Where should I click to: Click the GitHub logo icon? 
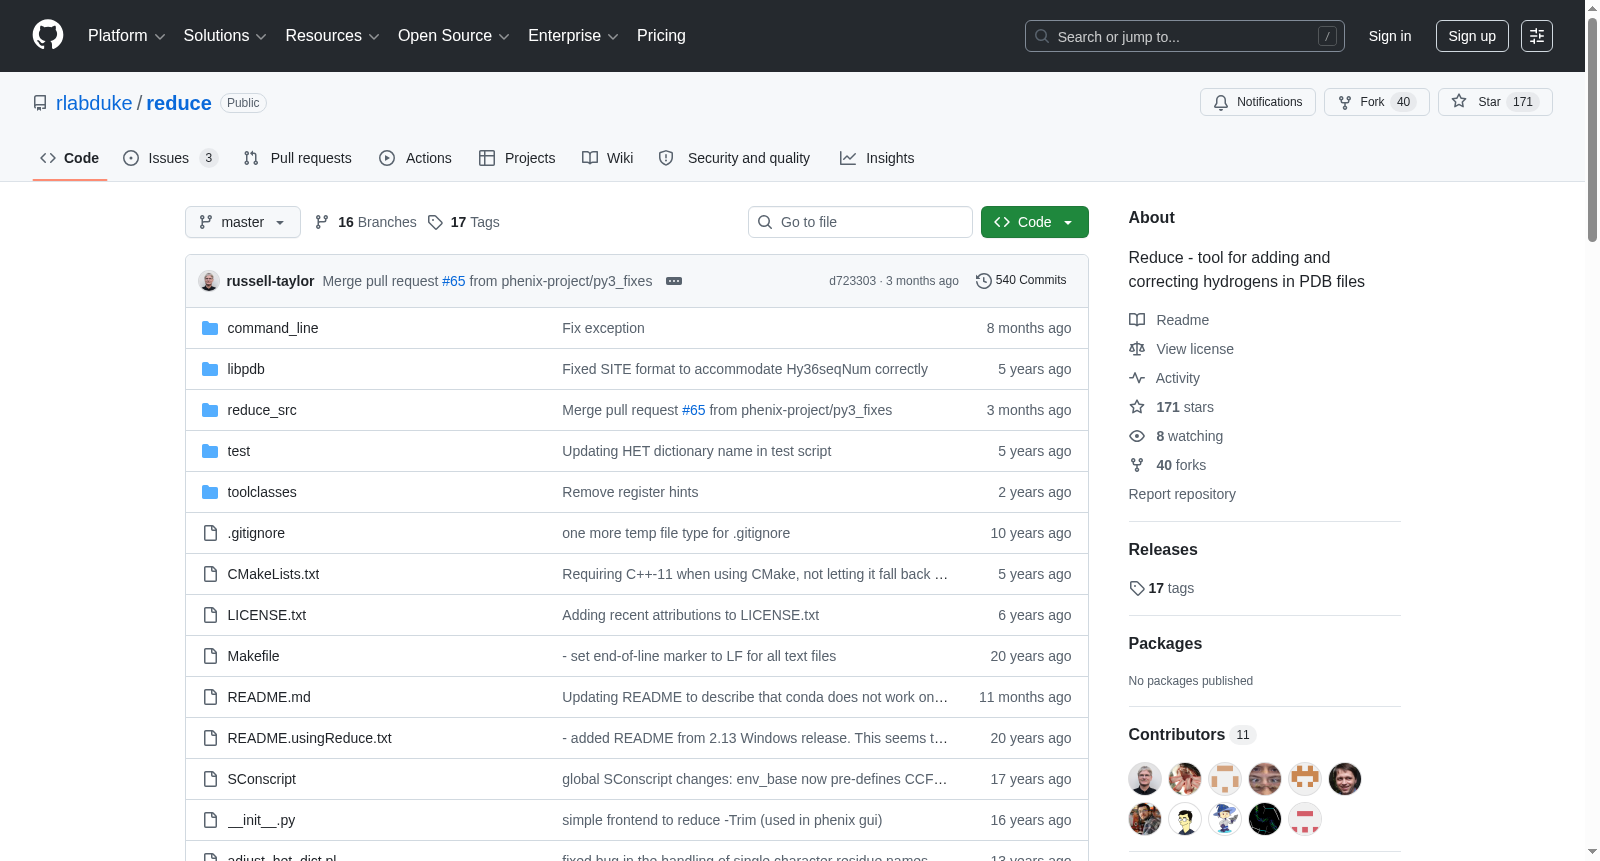(x=48, y=36)
